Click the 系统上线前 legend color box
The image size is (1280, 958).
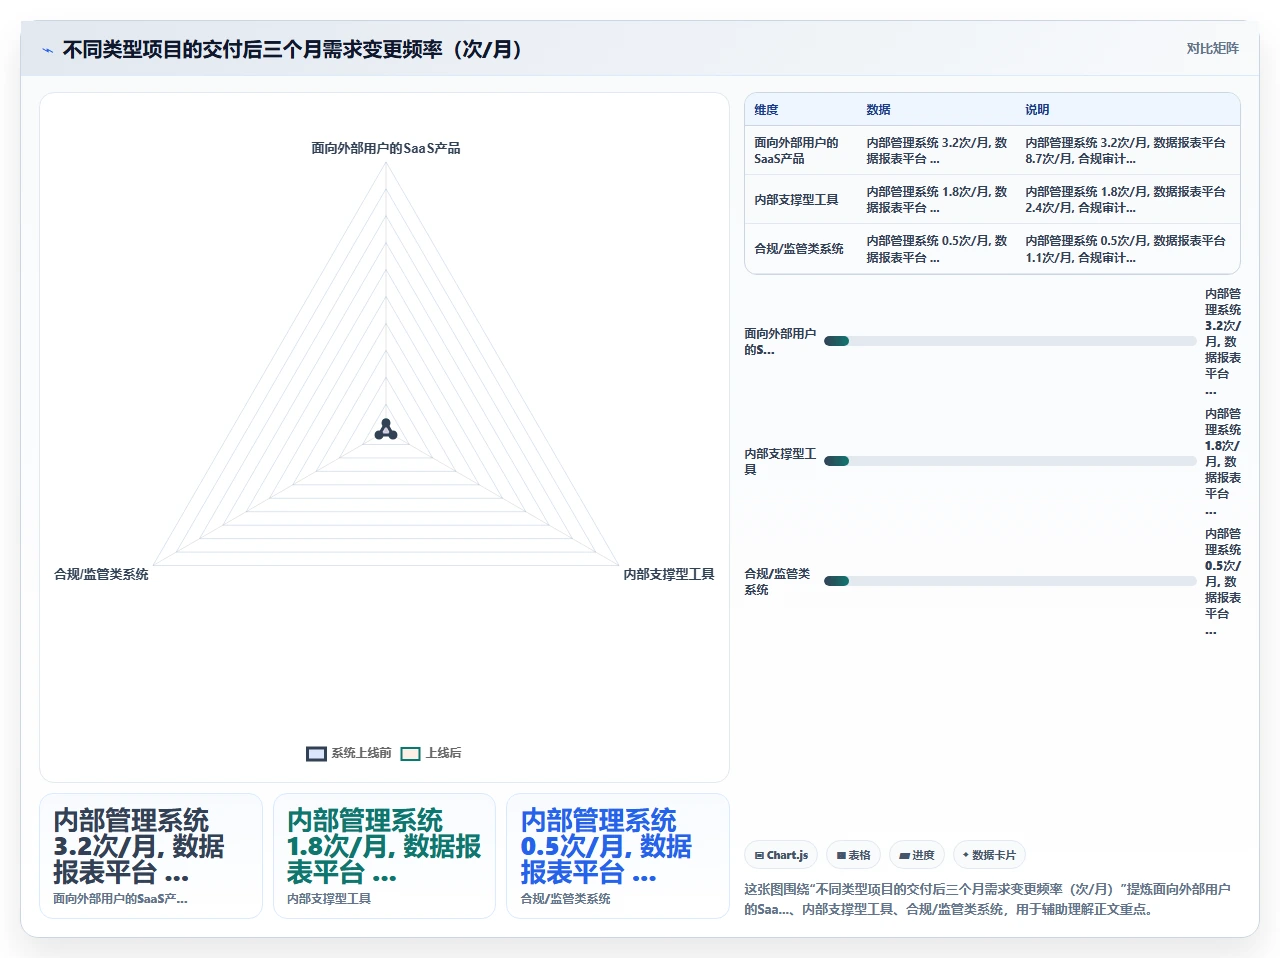(x=316, y=753)
